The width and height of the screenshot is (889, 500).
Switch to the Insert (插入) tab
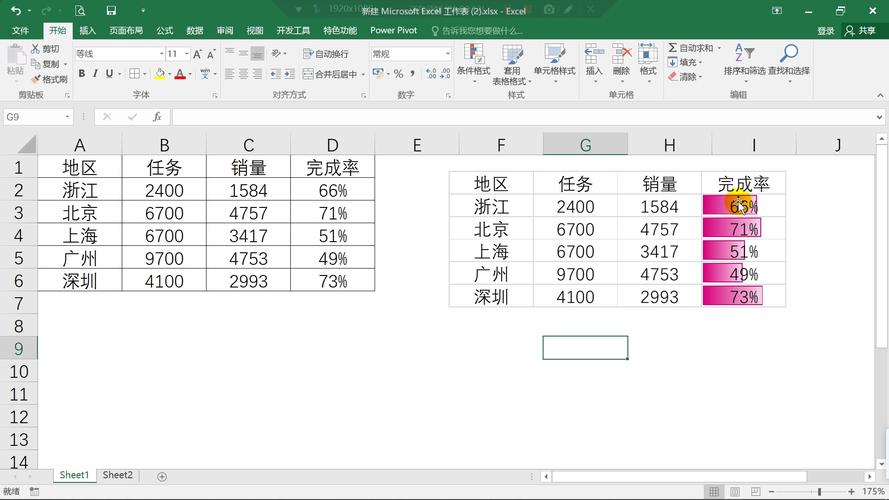tap(87, 31)
